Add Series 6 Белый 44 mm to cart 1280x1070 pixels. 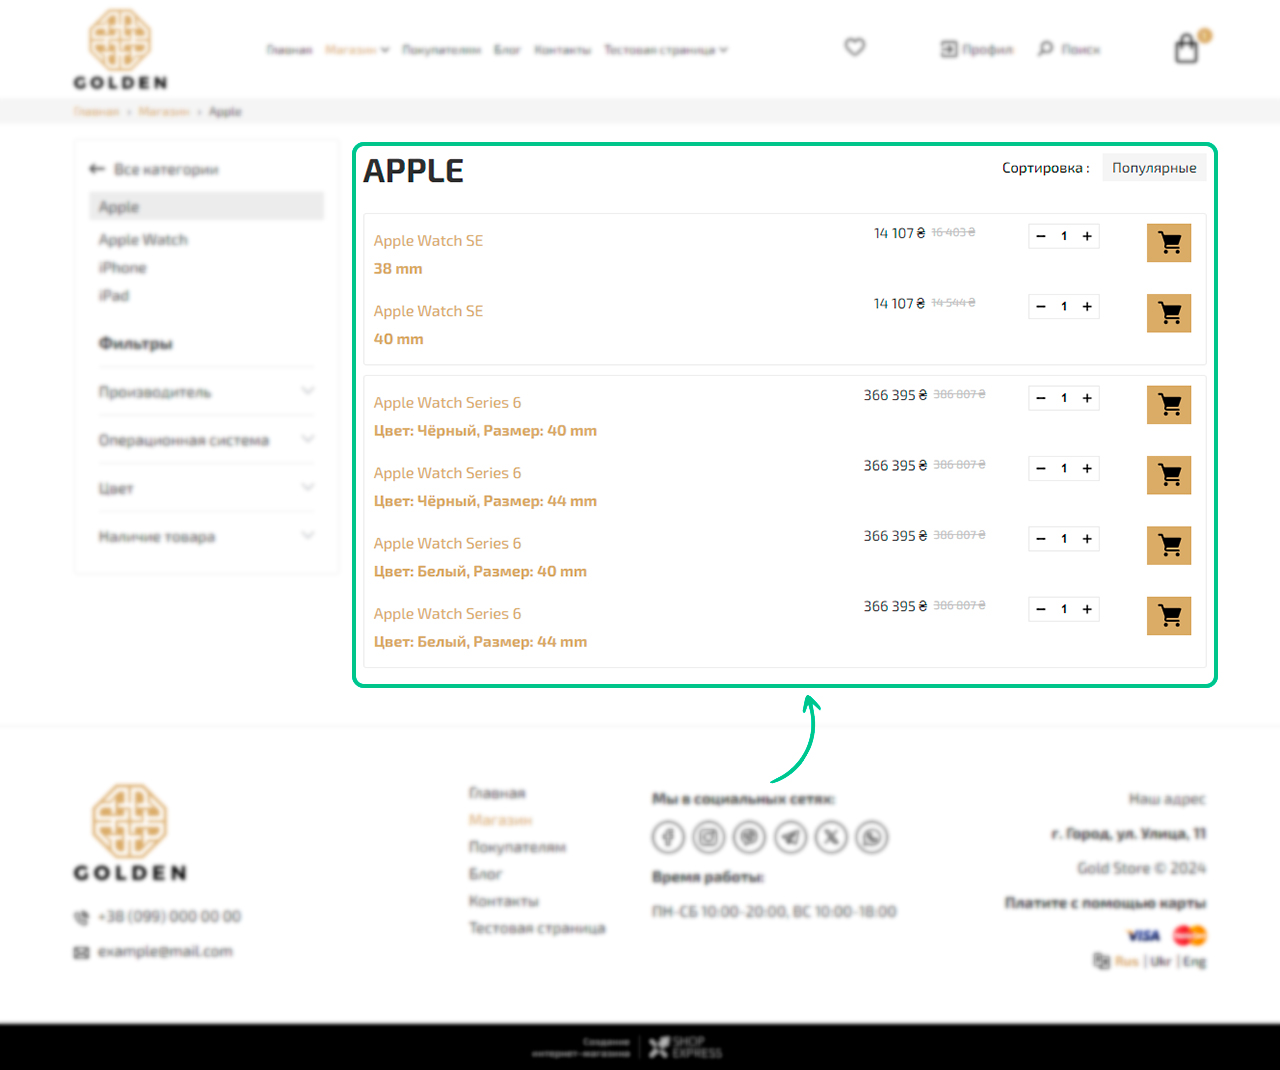pos(1169,616)
